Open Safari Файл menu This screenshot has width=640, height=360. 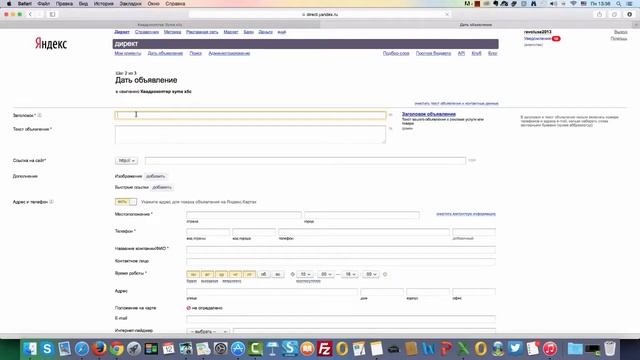click(44, 4)
